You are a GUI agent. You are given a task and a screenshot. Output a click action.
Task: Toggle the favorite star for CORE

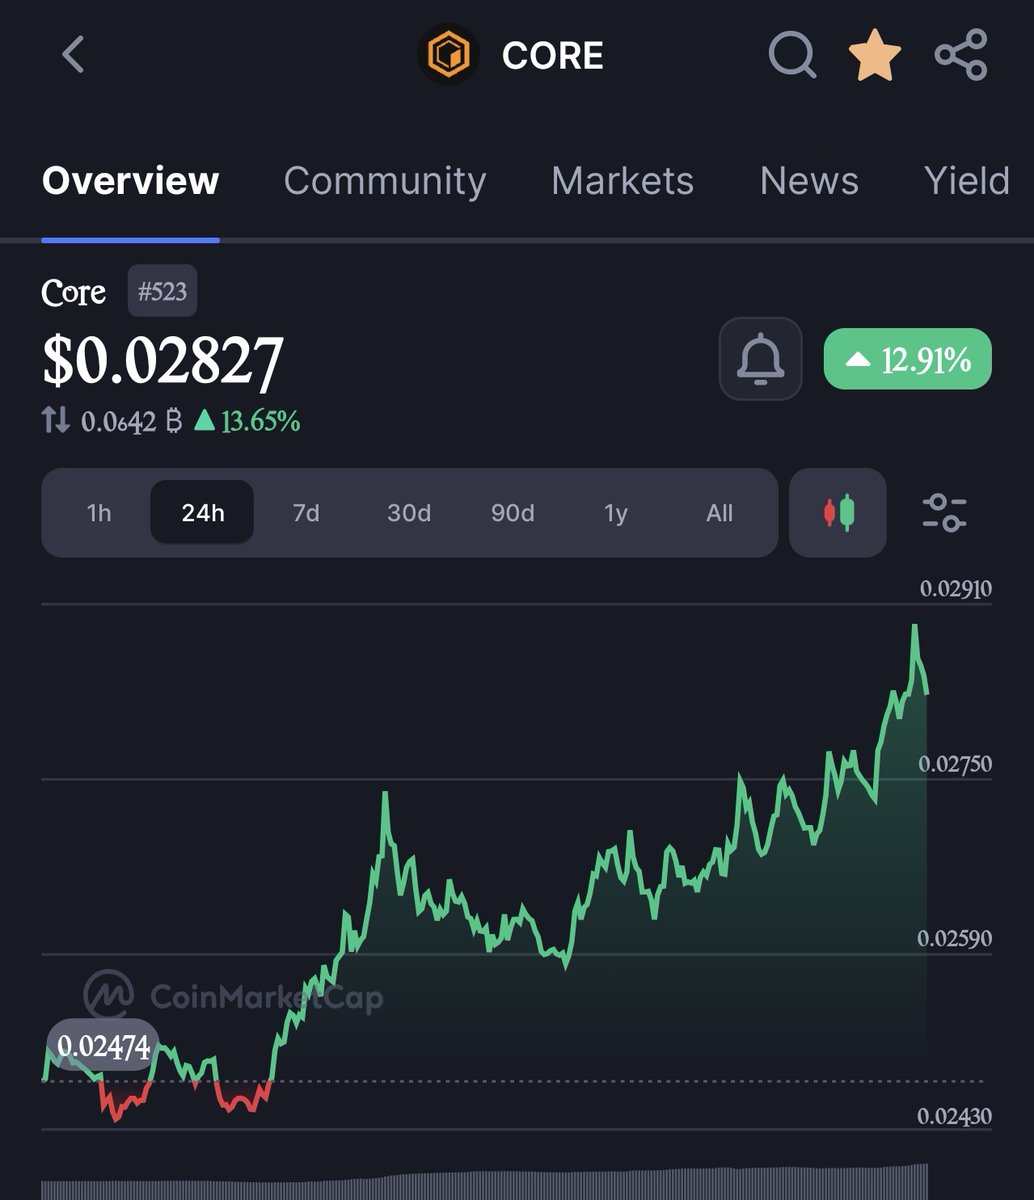875,55
